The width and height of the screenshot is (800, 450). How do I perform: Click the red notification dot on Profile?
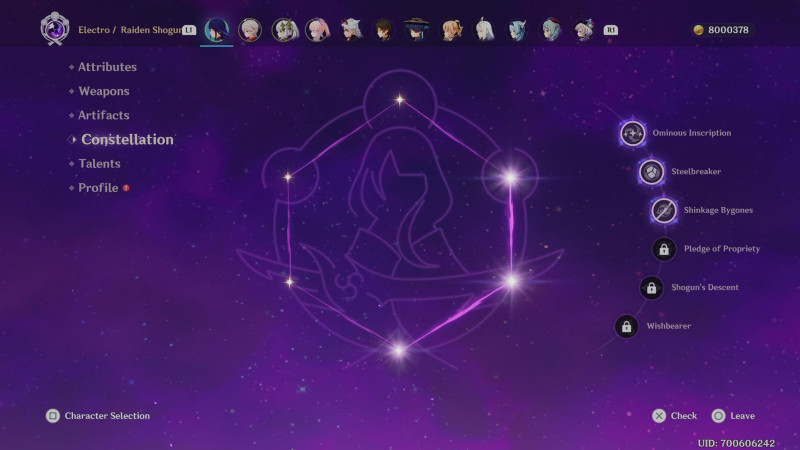pos(126,188)
